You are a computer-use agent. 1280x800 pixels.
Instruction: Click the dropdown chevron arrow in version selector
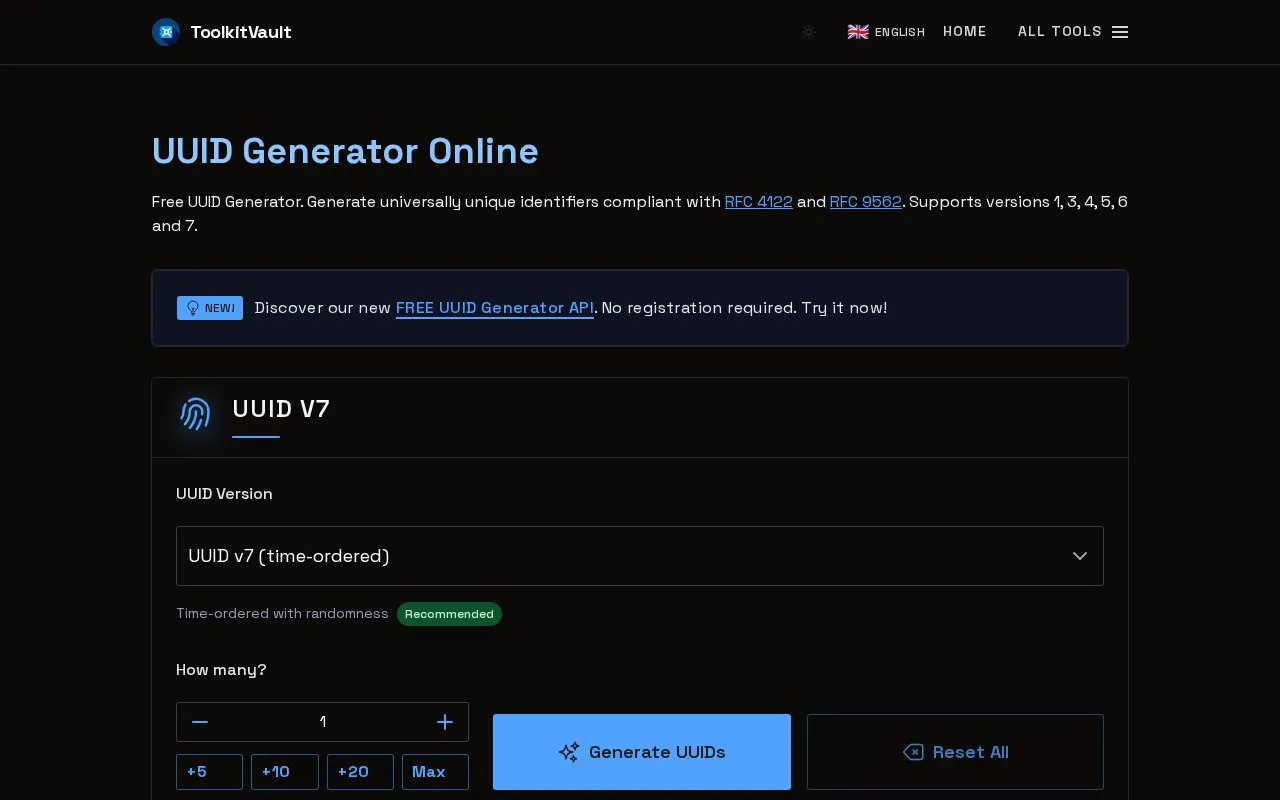point(1080,556)
